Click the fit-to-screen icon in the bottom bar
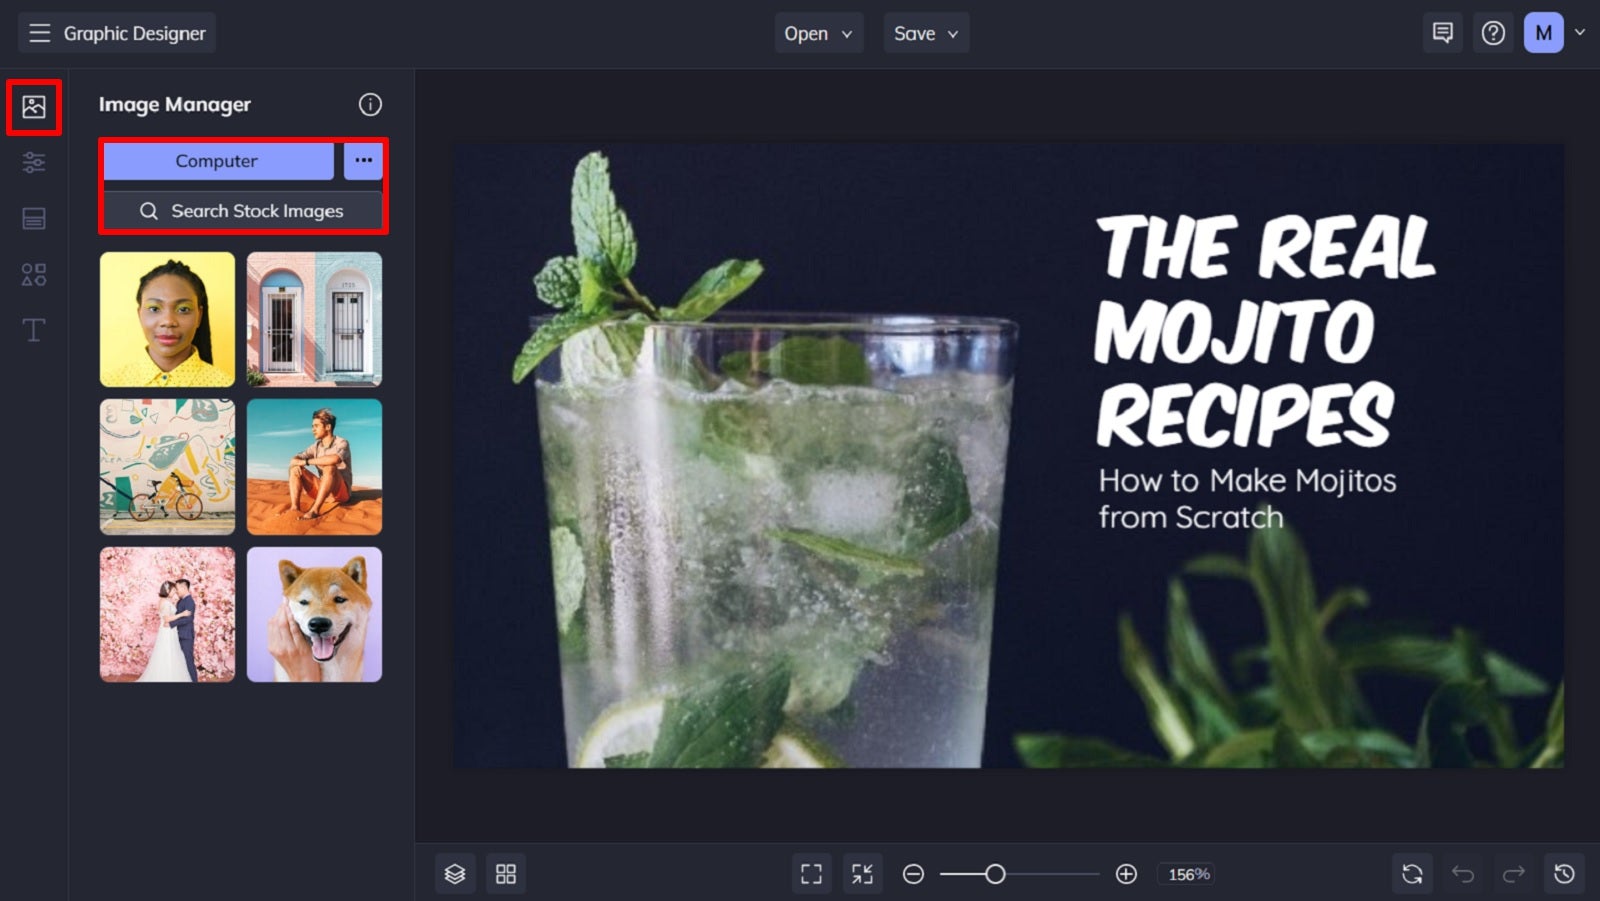This screenshot has width=1600, height=901. pyautogui.click(x=811, y=872)
